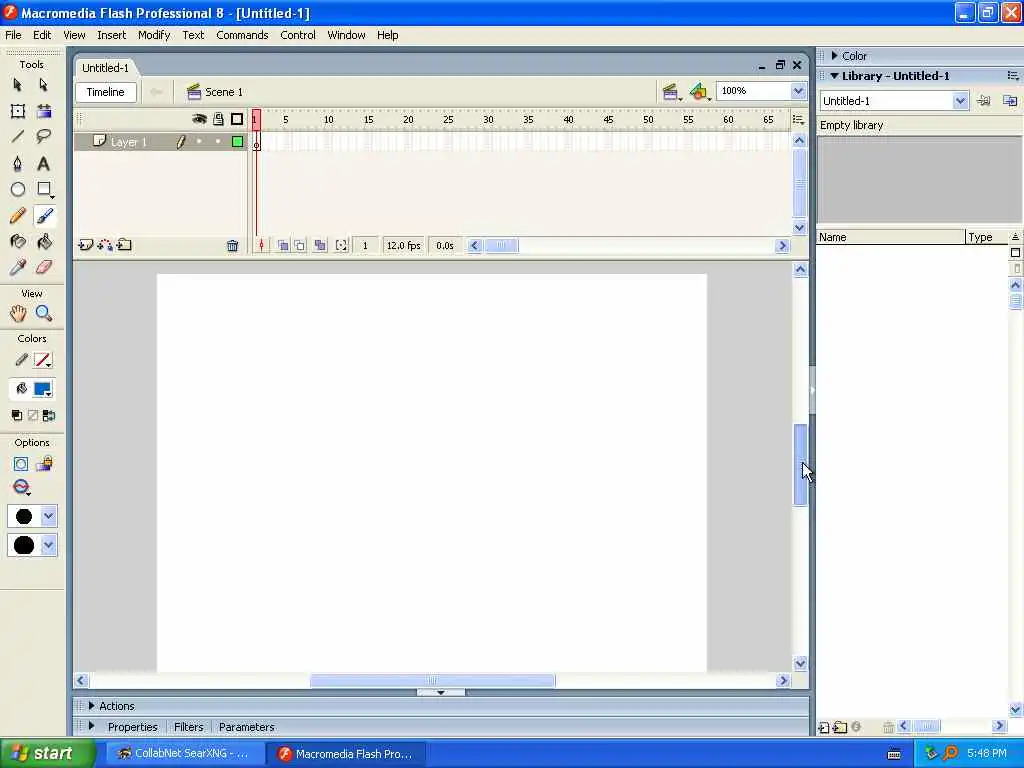The height and width of the screenshot is (768, 1024).
Task: Choose the Gradient Transform tool
Action: [44, 111]
